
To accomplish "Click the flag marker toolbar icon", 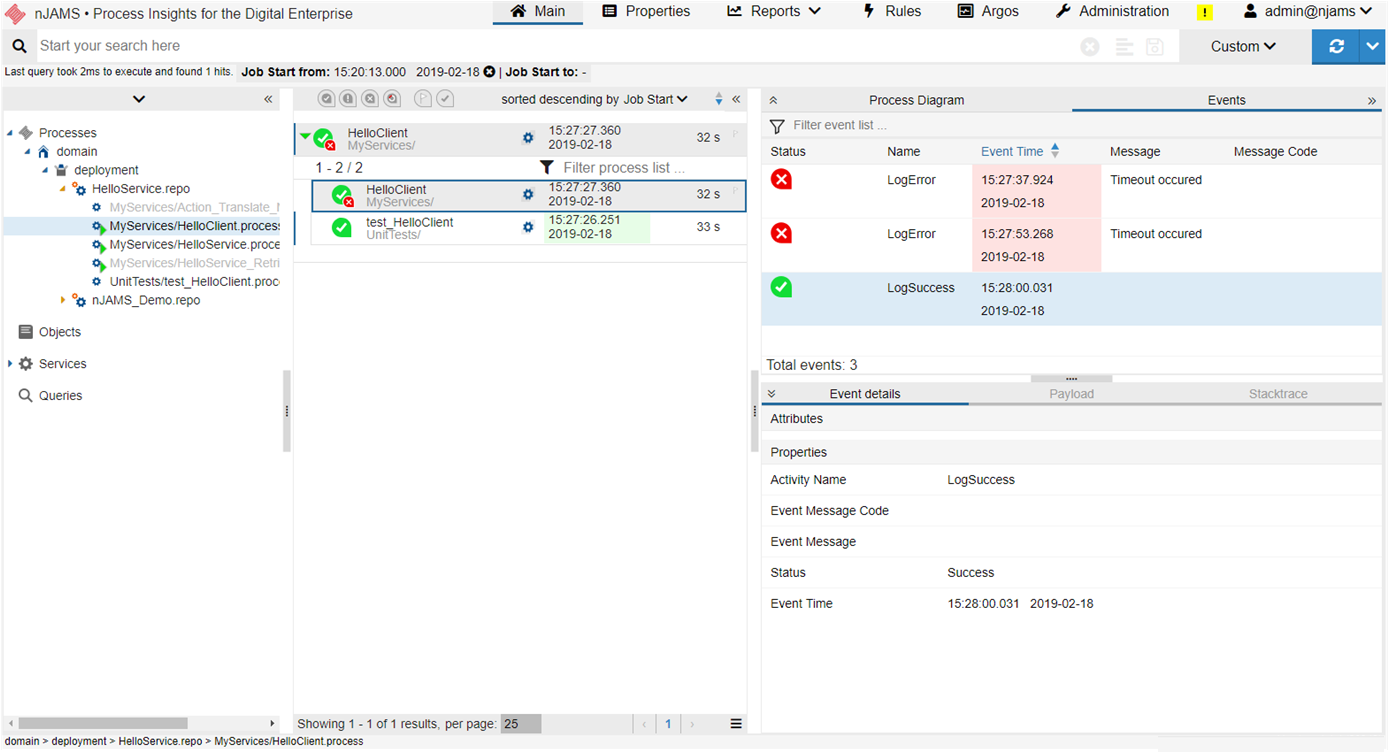I will (x=423, y=98).
